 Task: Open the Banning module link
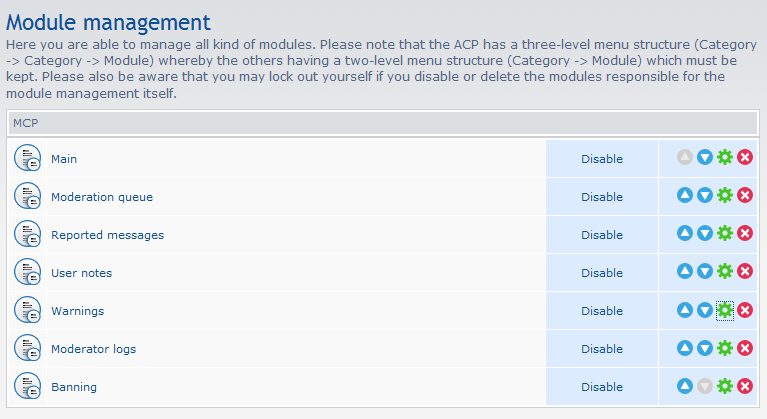74,387
